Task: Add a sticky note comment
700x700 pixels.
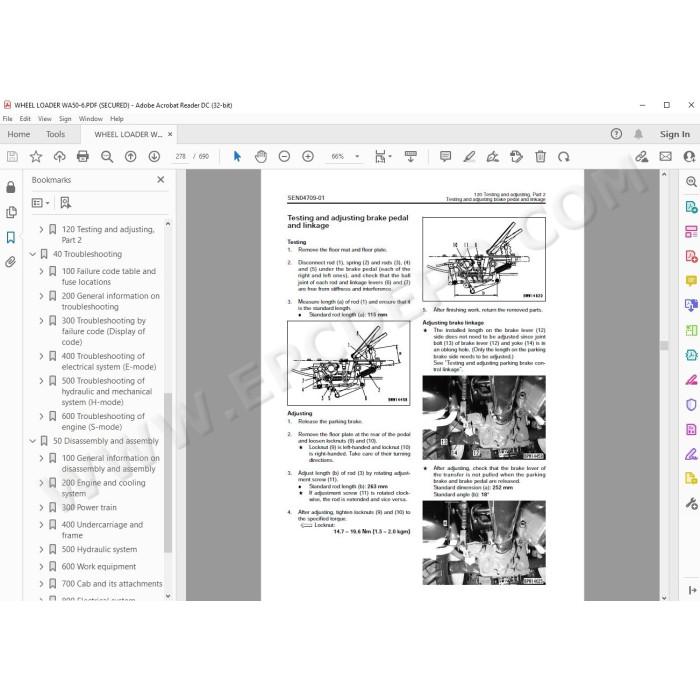Action: (x=445, y=157)
